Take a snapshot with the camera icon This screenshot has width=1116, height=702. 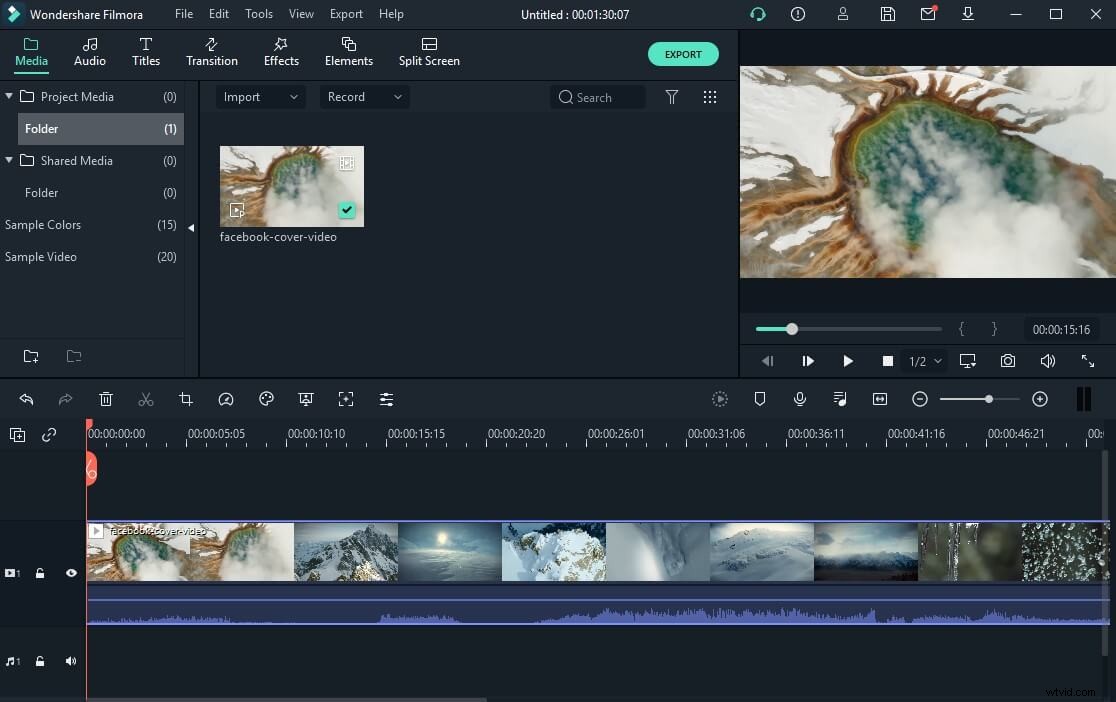point(1007,360)
